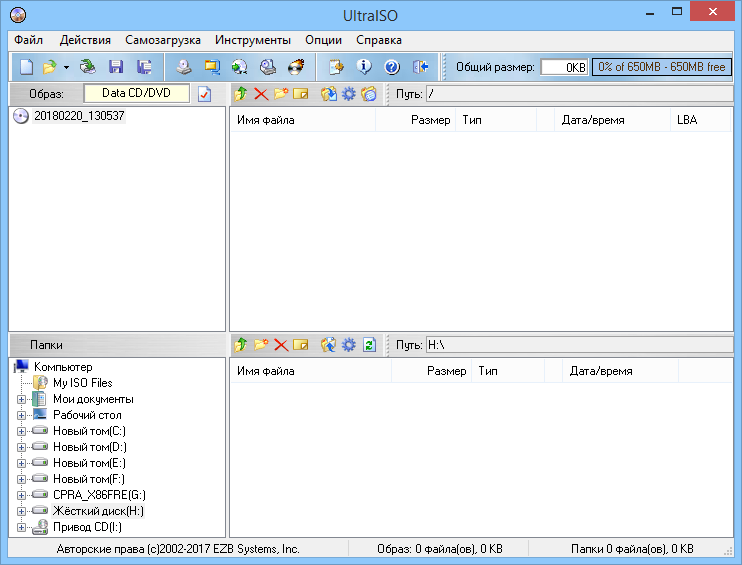Create new folder in the image pane

pyautogui.click(x=281, y=94)
